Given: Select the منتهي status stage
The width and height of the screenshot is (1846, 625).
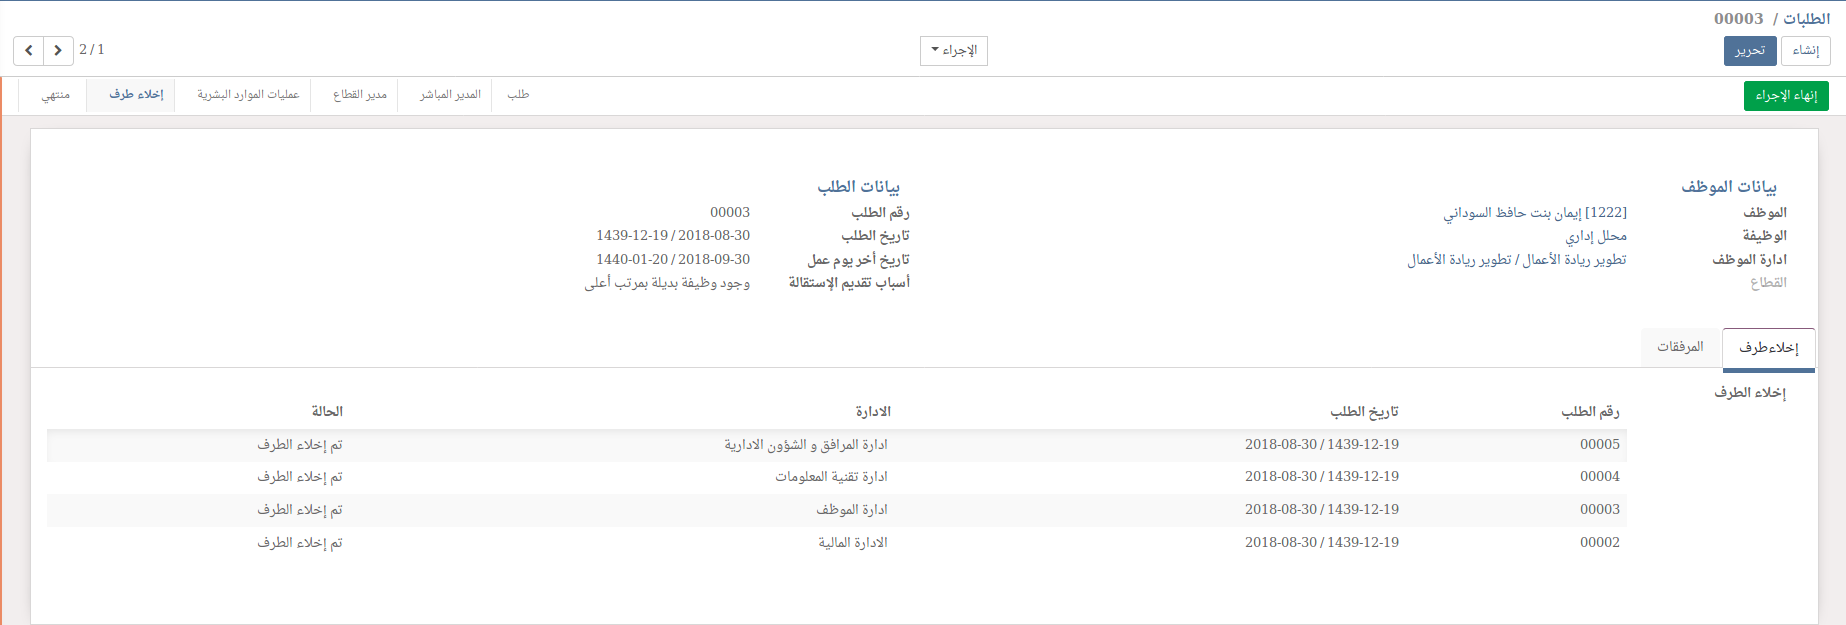Looking at the screenshot, I should point(55,95).
